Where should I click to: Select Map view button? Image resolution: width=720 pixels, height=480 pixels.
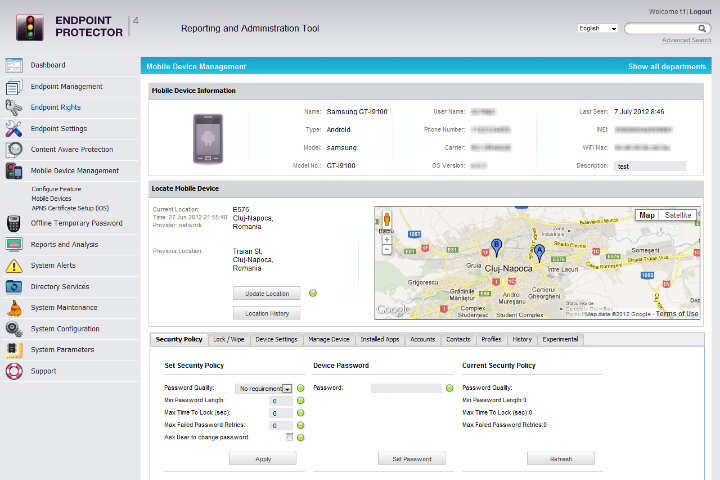[x=647, y=215]
